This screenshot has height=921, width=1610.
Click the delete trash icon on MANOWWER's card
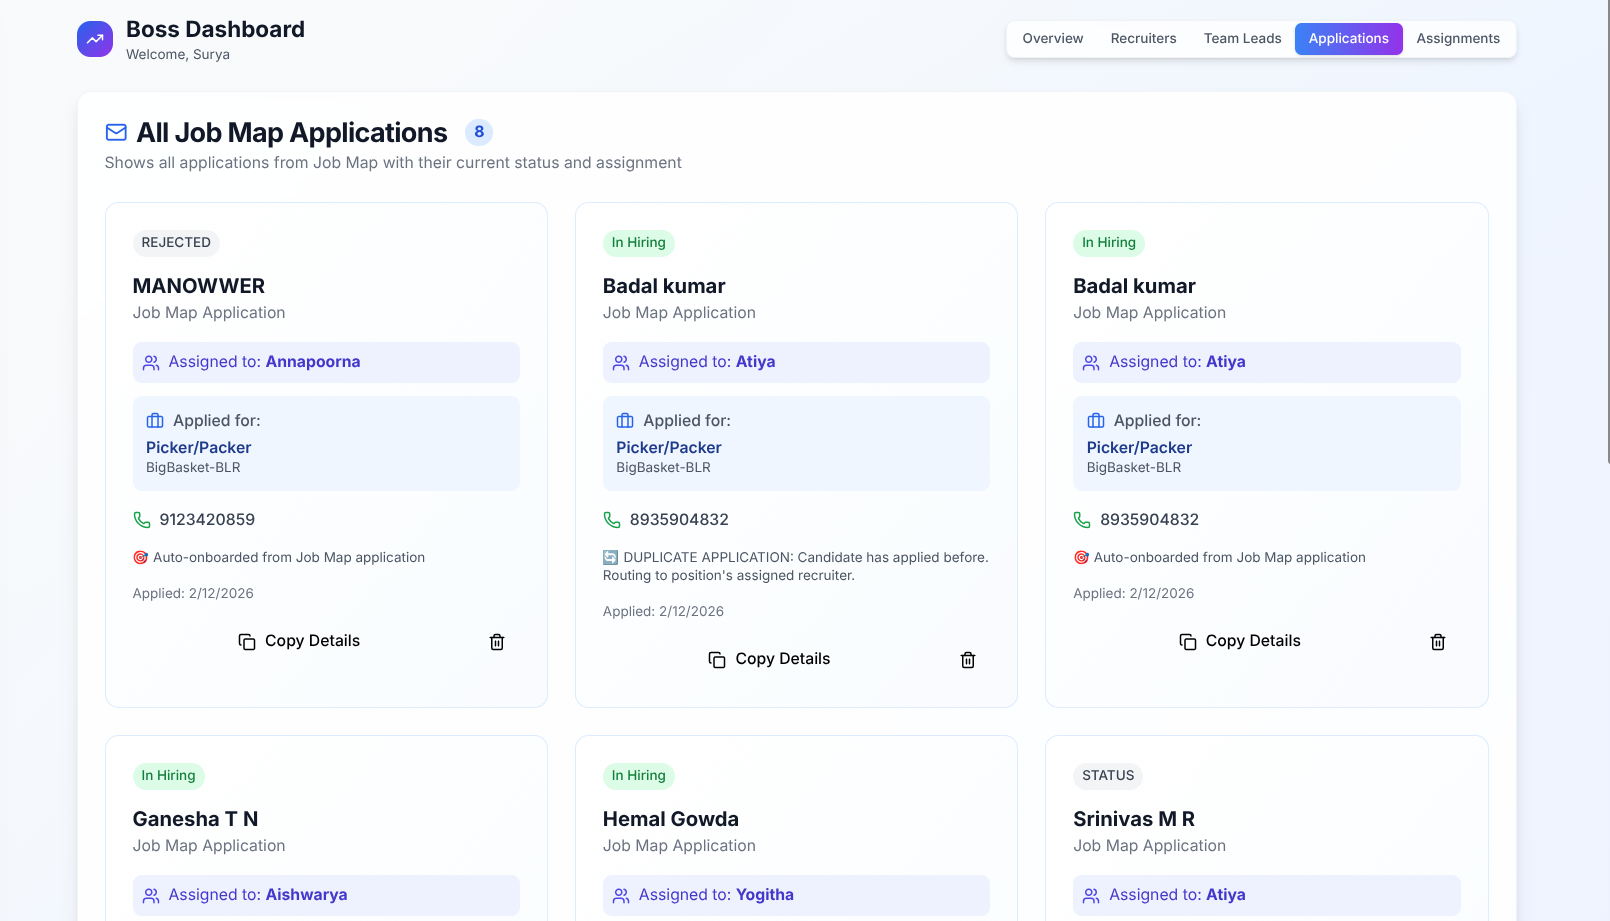point(497,641)
